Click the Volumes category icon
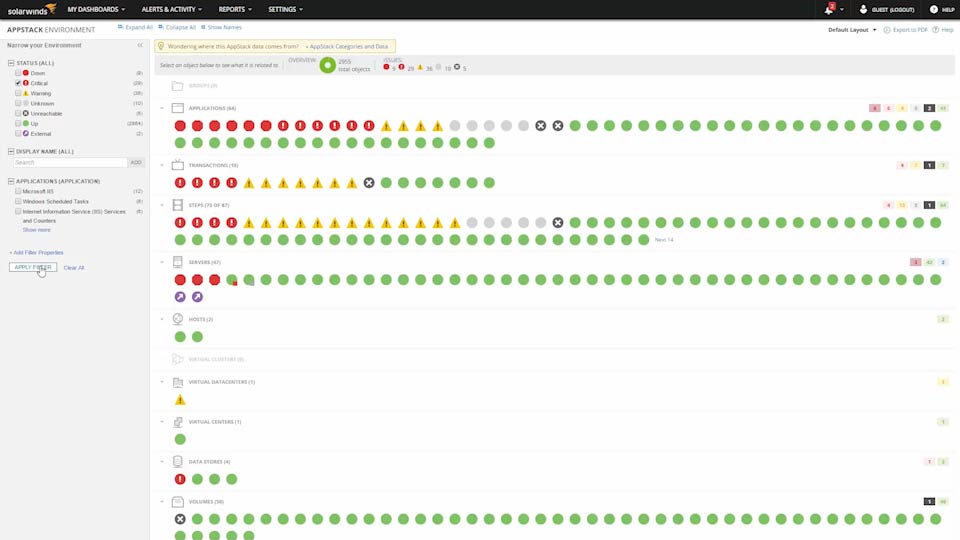The image size is (960, 540). pyautogui.click(x=178, y=502)
